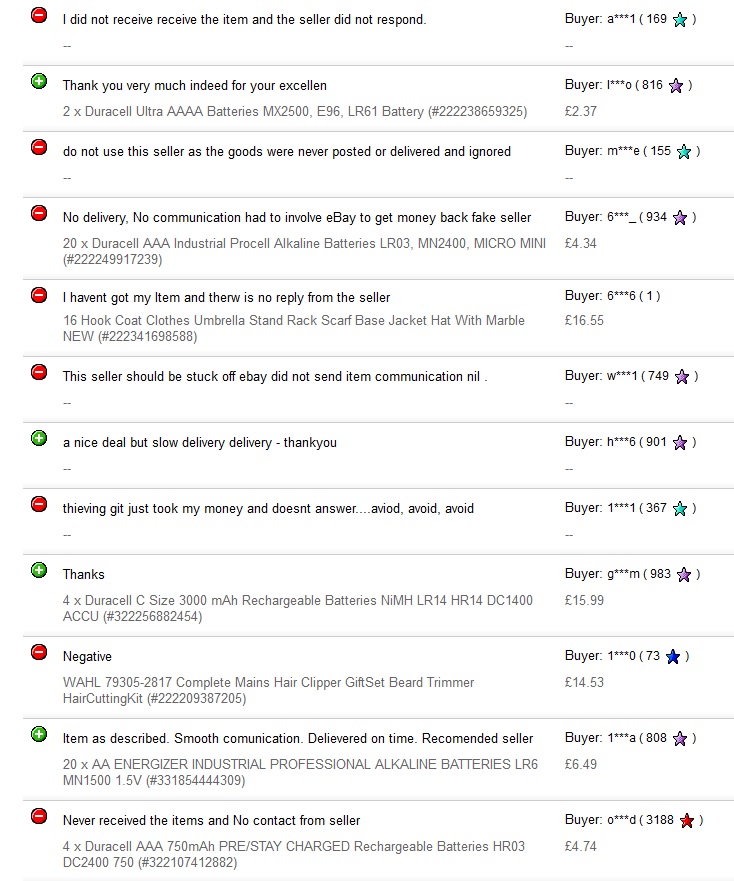Screen dimensions: 734x881
Task: Open the Duracell AAA Industrial Procell listing
Action: [304, 251]
